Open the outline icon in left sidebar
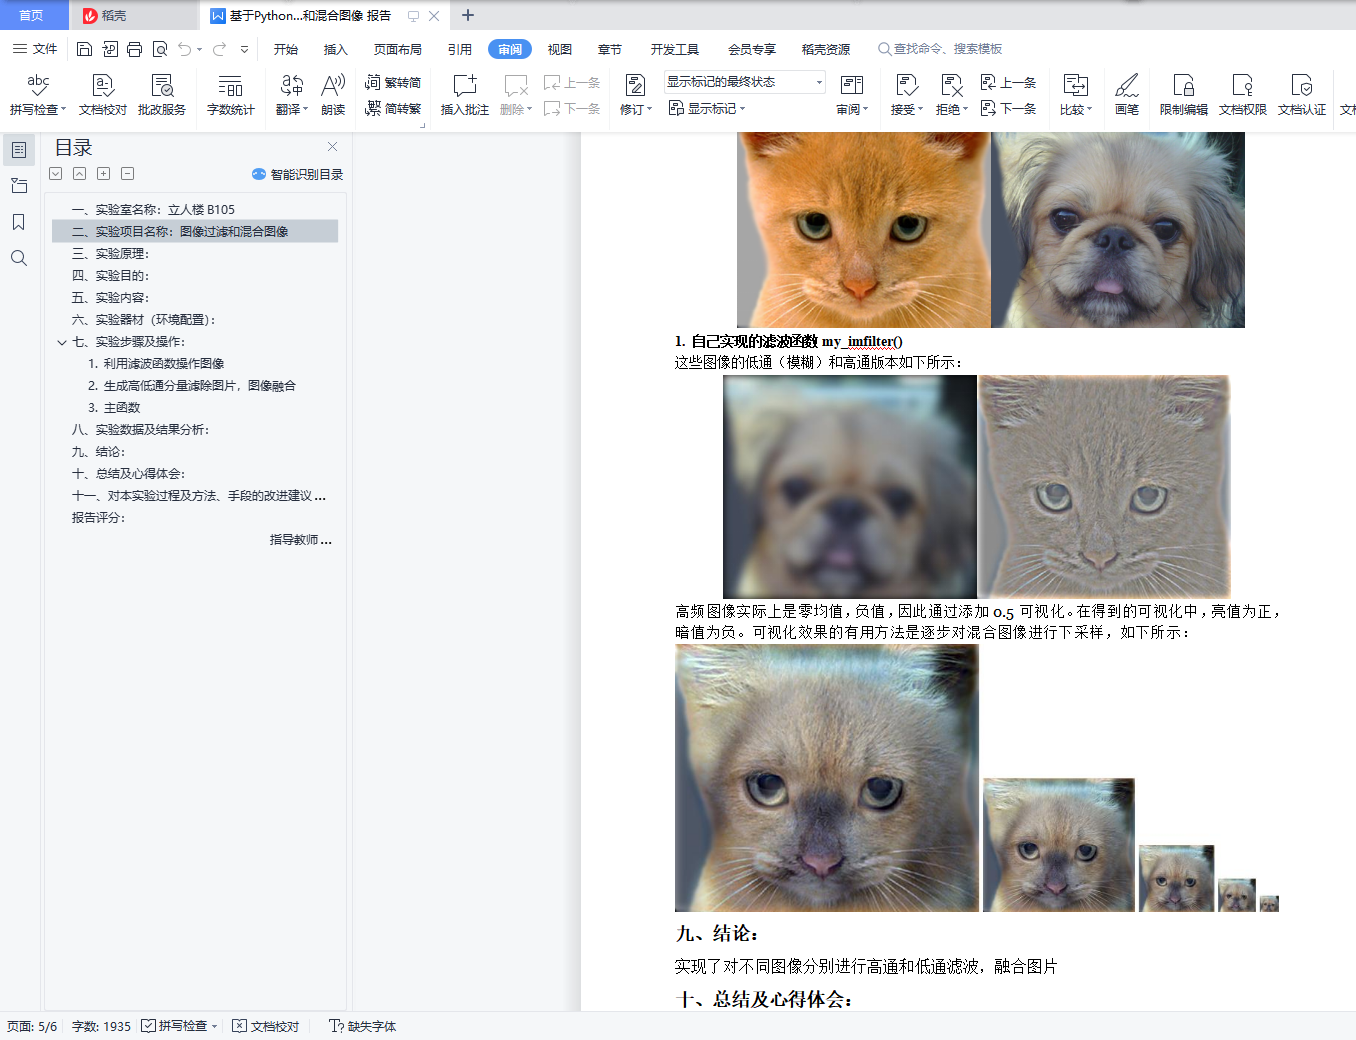This screenshot has height=1040, width=1356. (19, 150)
